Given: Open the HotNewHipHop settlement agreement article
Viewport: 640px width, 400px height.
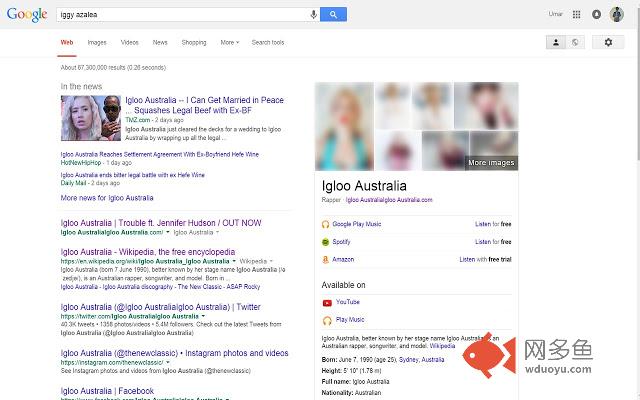Looking at the screenshot, I should click(160, 154).
